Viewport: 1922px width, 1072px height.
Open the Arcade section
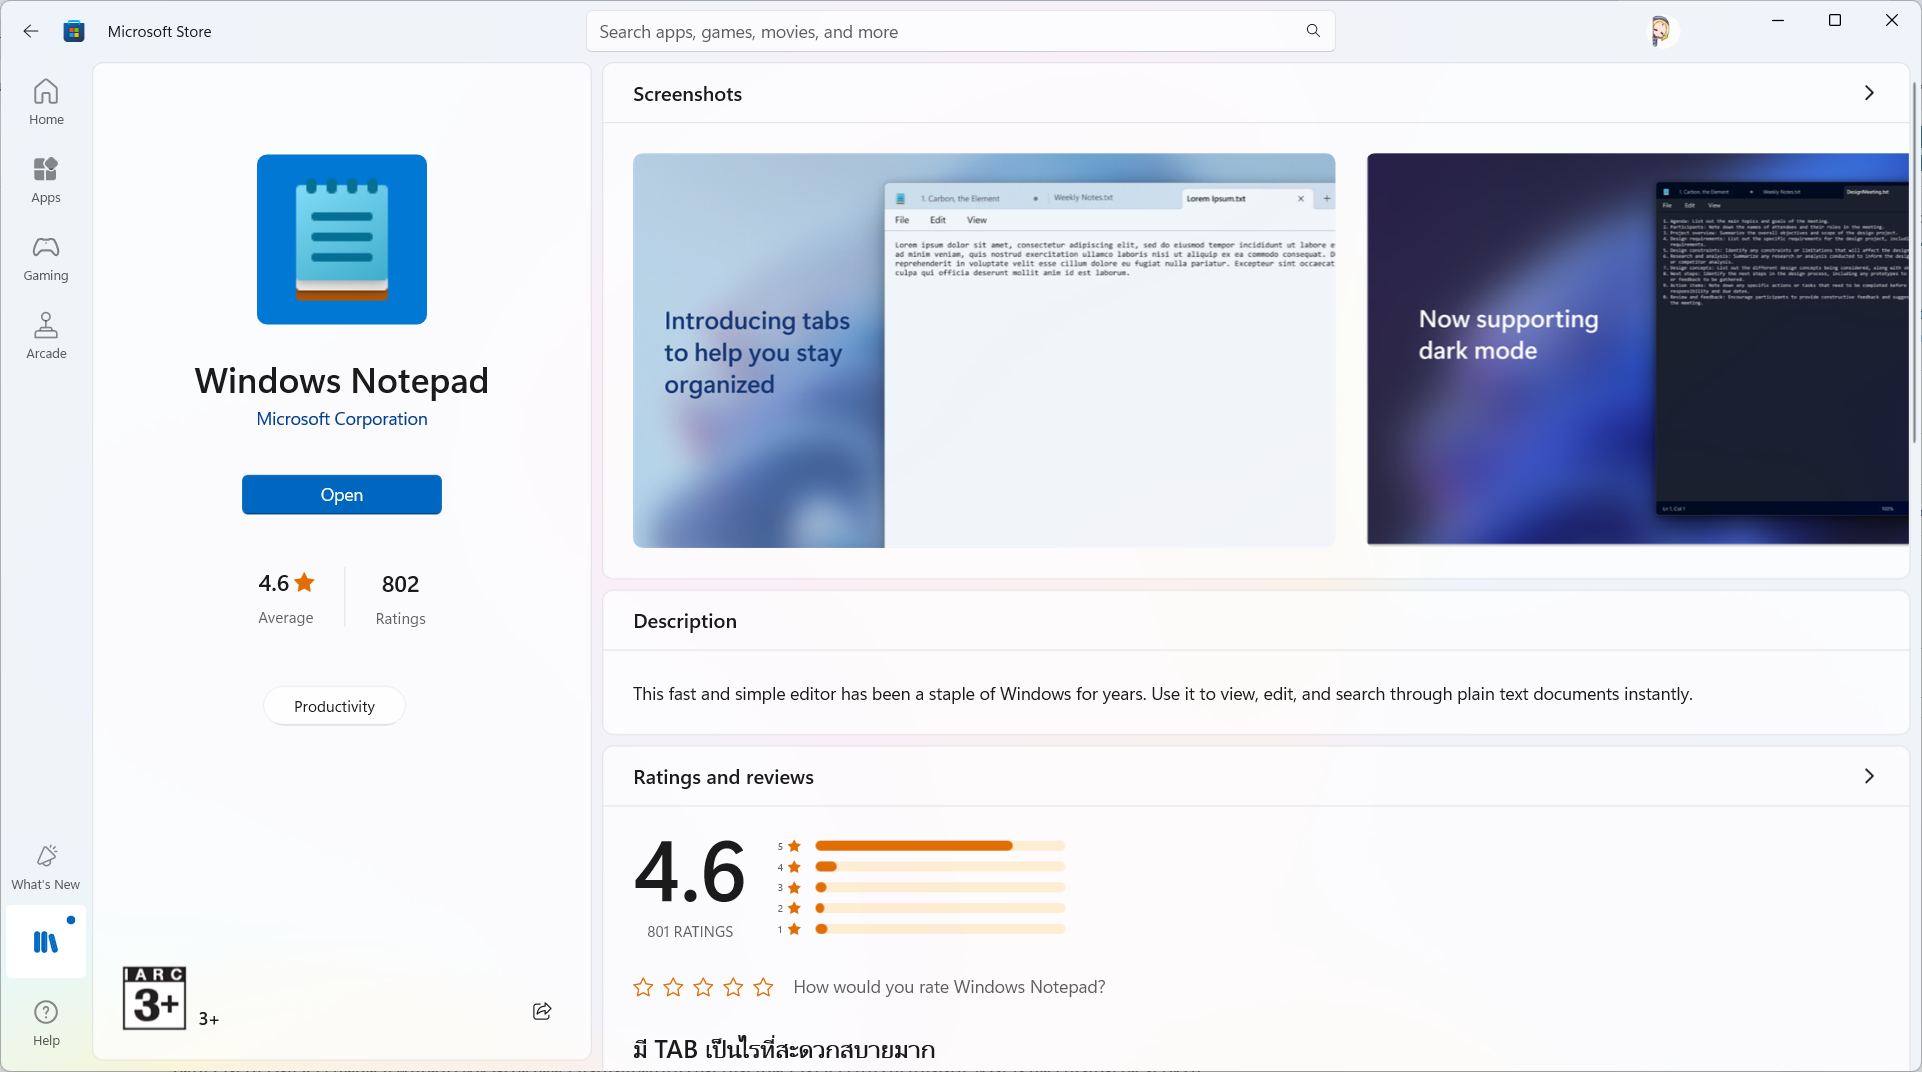pos(46,336)
